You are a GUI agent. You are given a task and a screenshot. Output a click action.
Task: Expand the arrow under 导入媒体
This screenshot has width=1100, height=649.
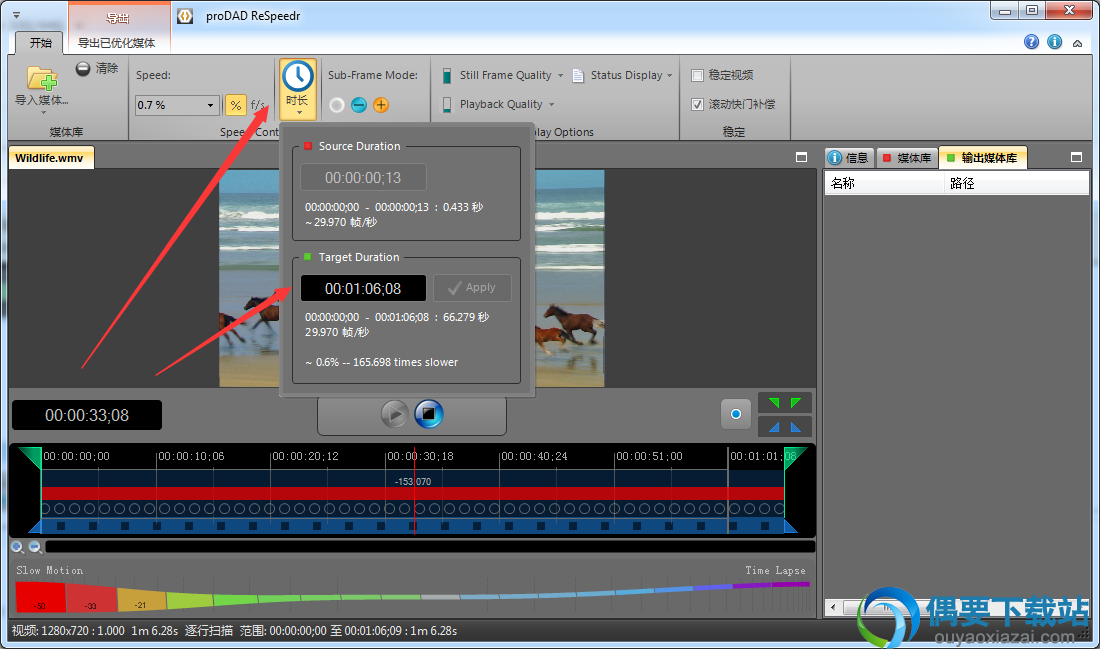(43, 112)
